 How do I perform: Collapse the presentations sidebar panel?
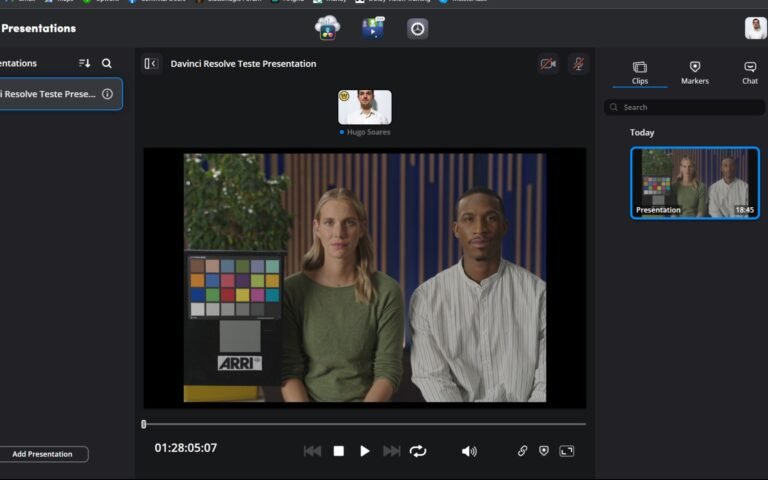click(151, 64)
